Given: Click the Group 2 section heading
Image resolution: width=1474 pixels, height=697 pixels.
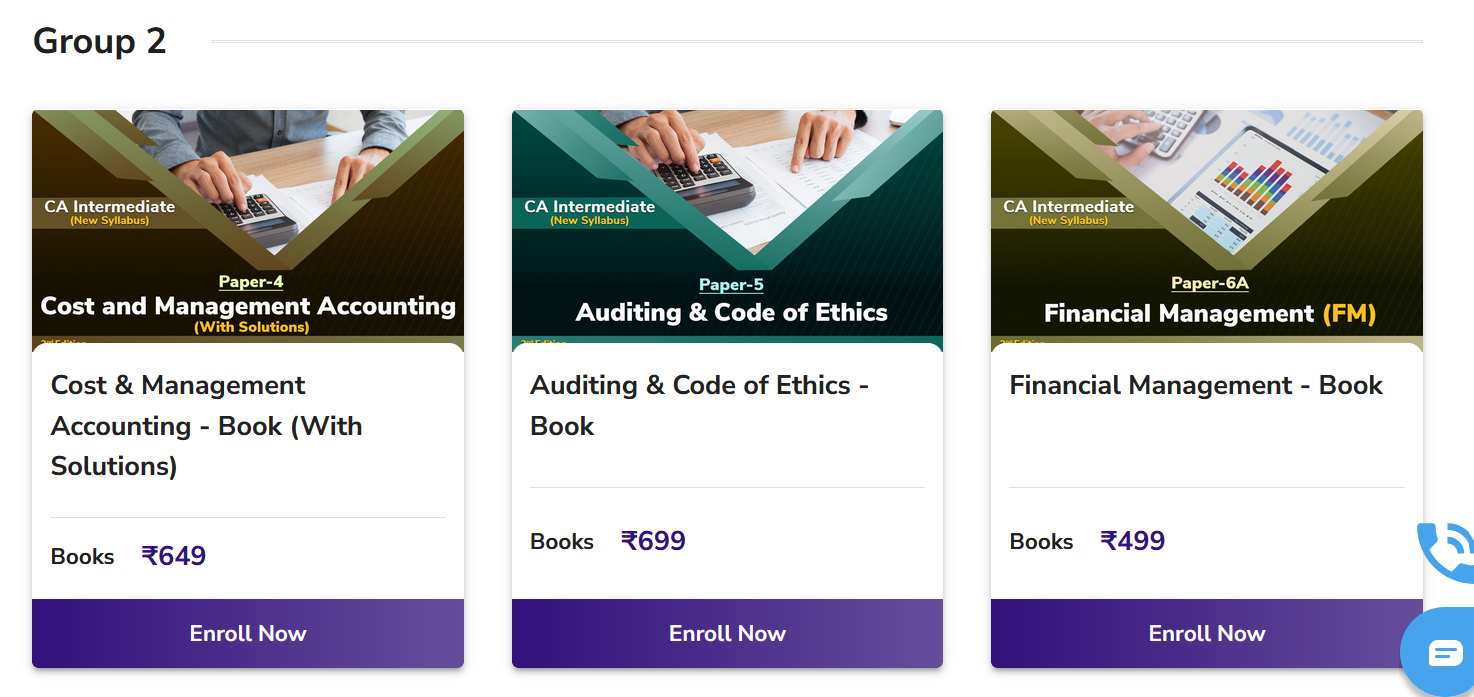Looking at the screenshot, I should tap(99, 41).
